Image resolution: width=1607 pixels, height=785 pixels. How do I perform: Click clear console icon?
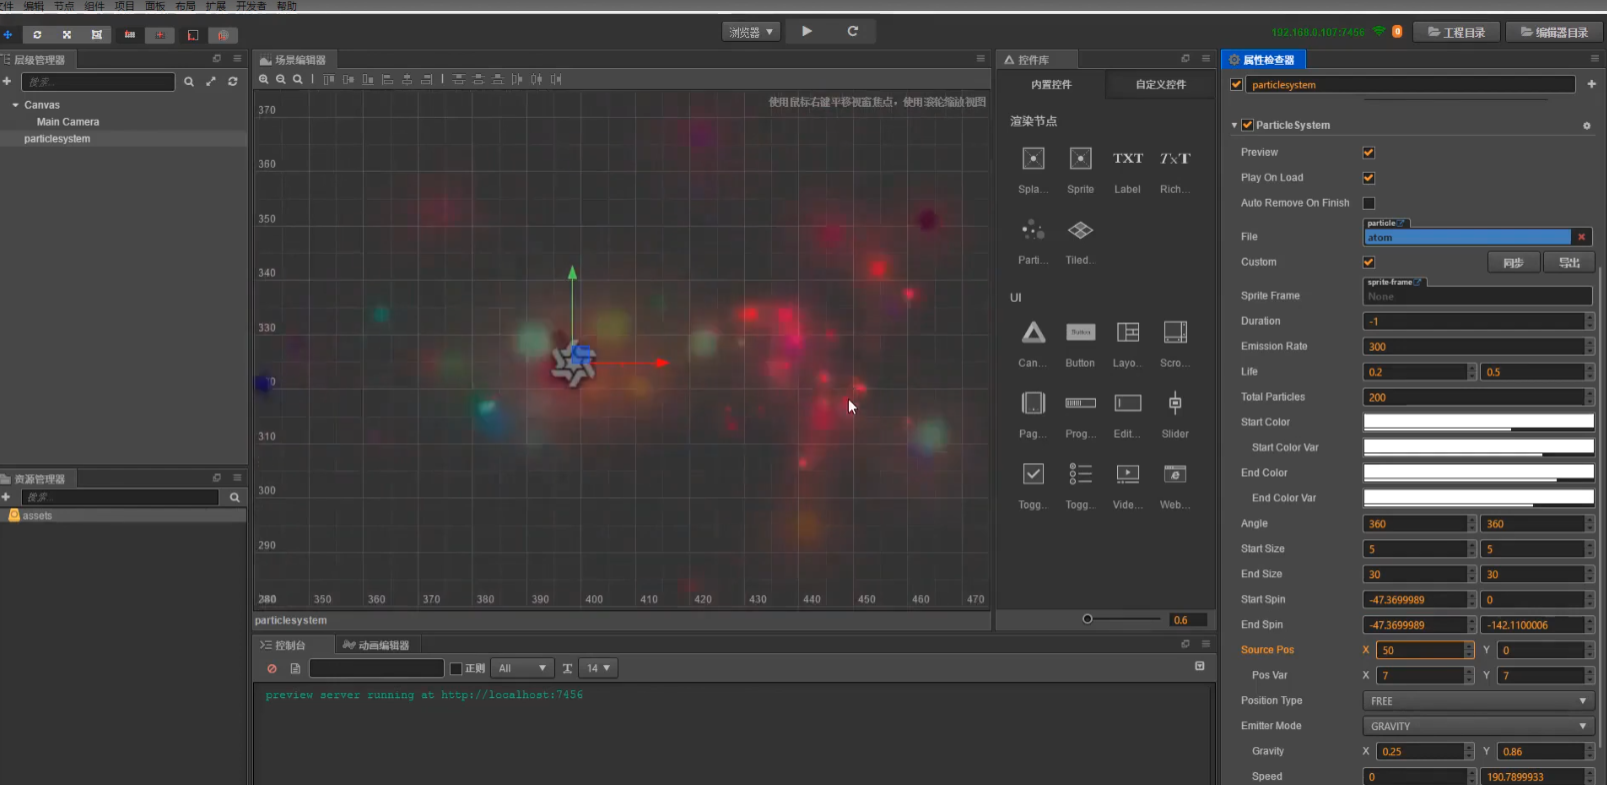pyautogui.click(x=272, y=668)
